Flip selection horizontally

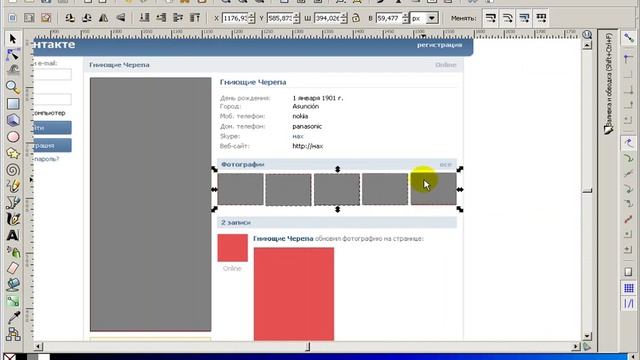pos(104,18)
